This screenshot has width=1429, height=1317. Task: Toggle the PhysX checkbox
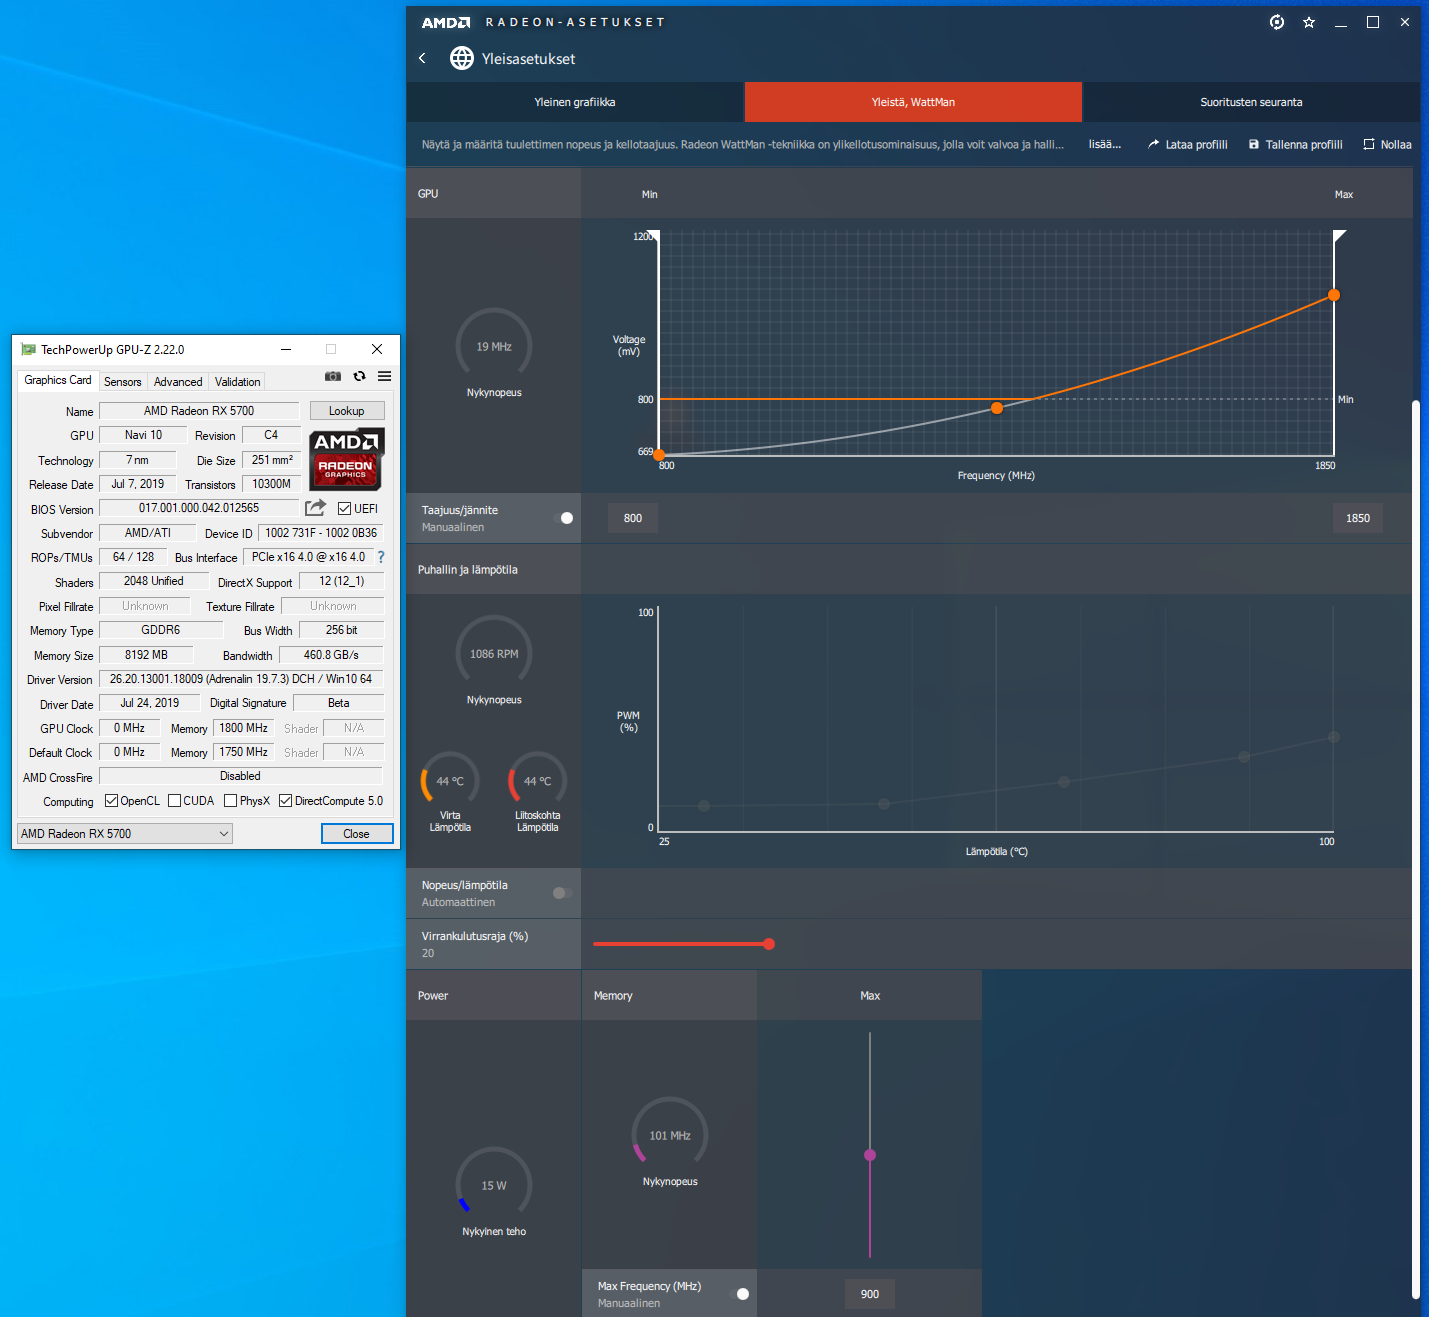(231, 801)
